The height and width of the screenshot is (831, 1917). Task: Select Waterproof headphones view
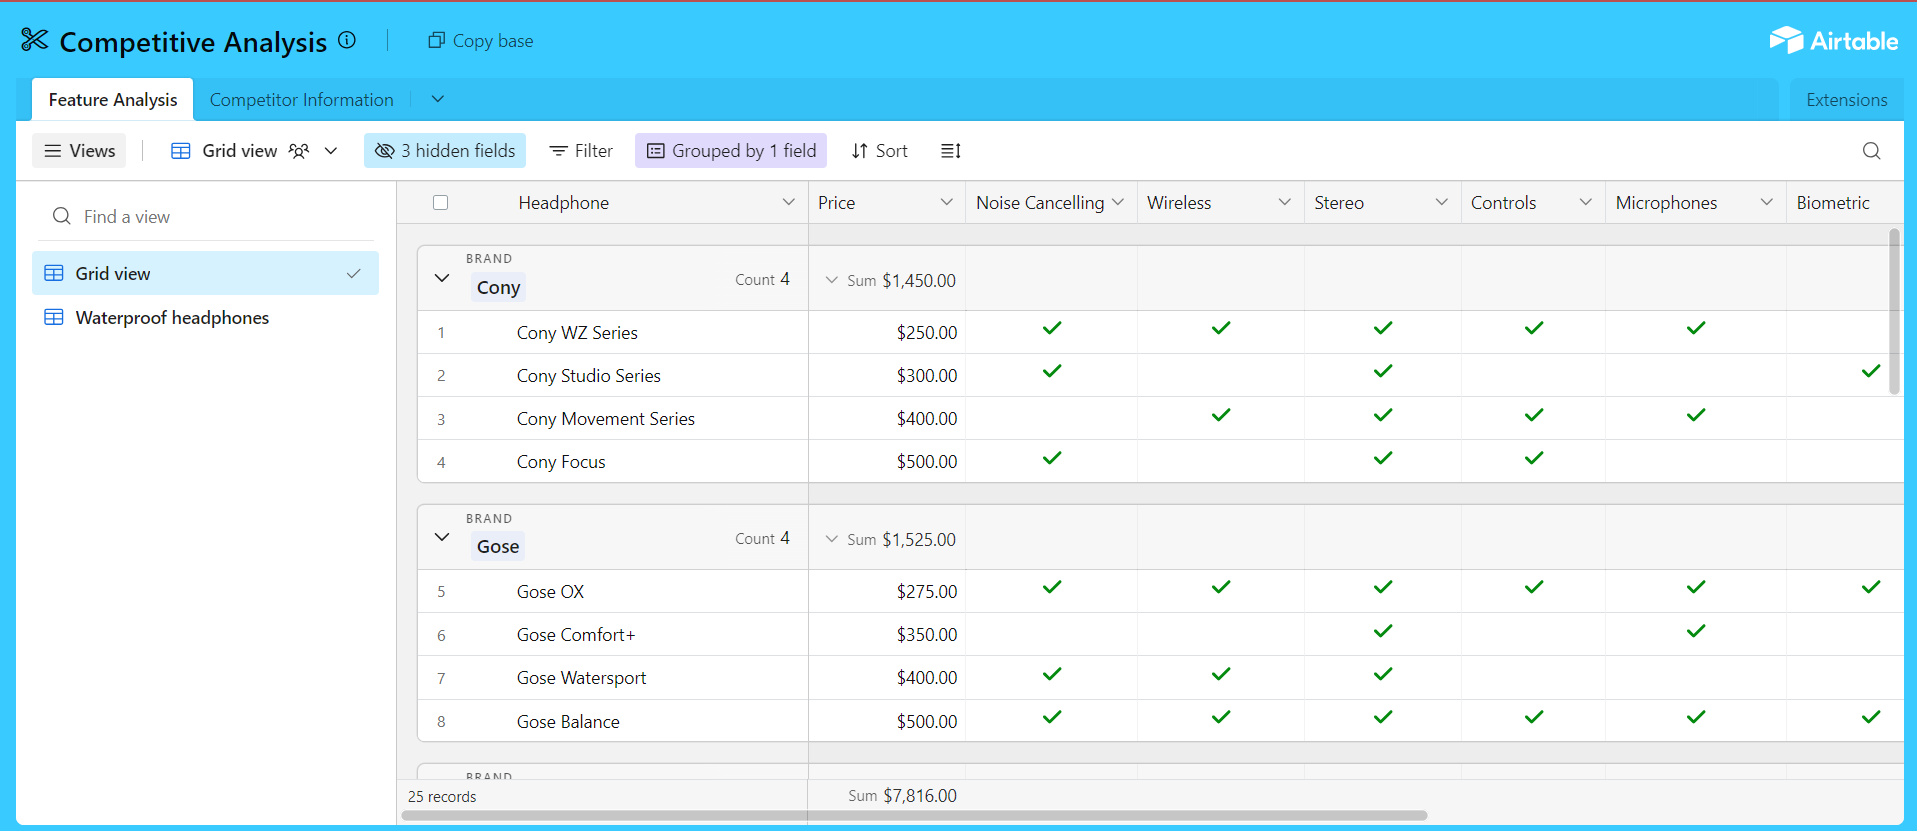(x=205, y=317)
